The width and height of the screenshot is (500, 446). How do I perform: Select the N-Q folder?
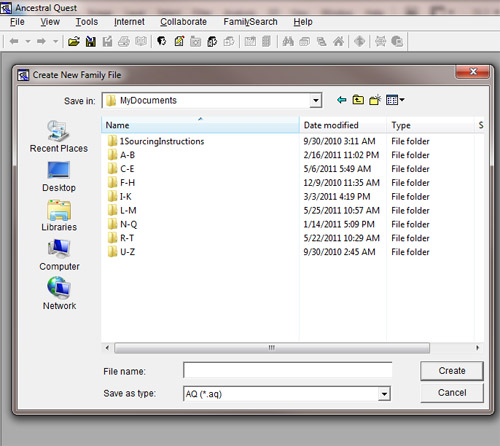[x=122, y=224]
